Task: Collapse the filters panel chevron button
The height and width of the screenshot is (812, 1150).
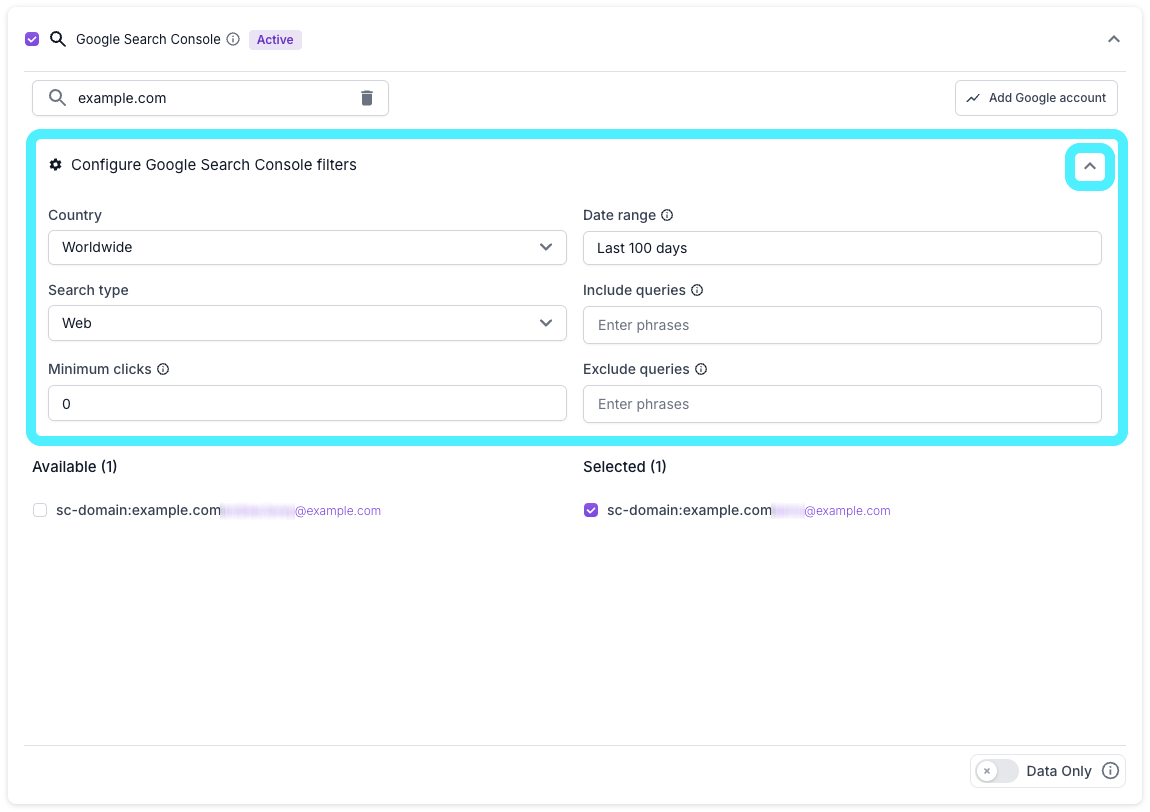Action: click(x=1090, y=167)
